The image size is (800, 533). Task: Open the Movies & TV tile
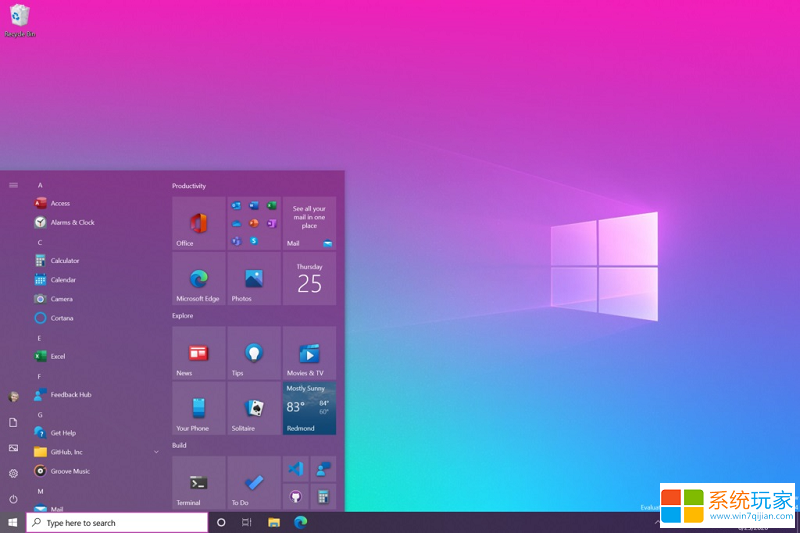(309, 353)
